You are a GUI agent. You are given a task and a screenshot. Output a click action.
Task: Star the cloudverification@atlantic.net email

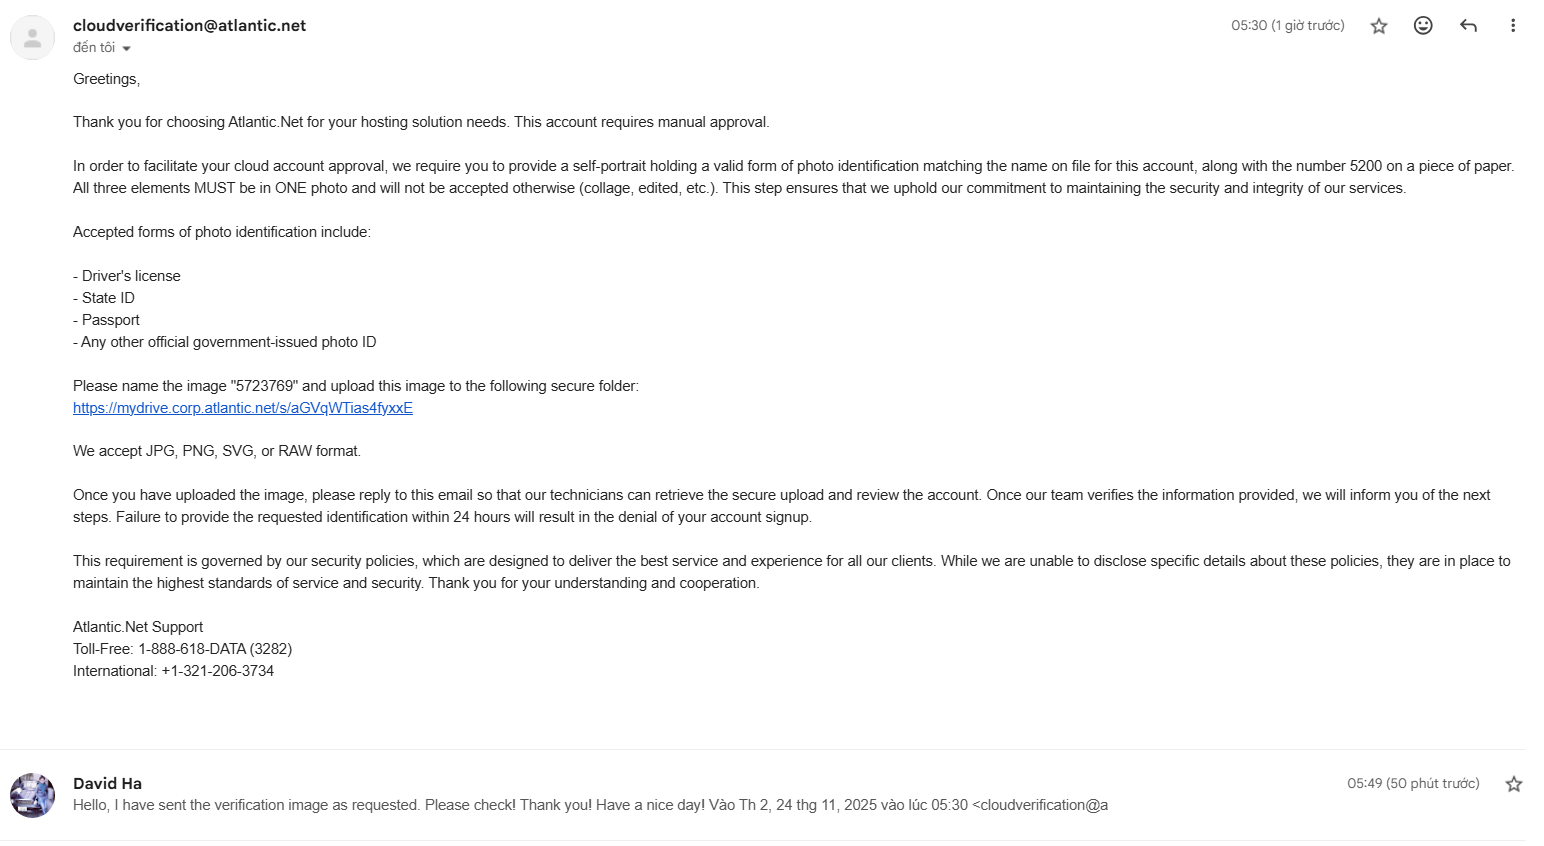1379,26
